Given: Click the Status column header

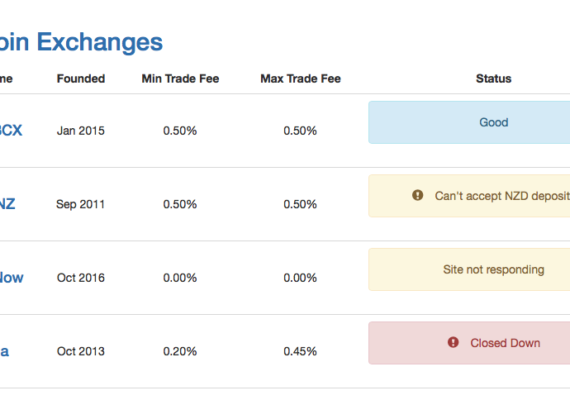Looking at the screenshot, I should 494,79.
